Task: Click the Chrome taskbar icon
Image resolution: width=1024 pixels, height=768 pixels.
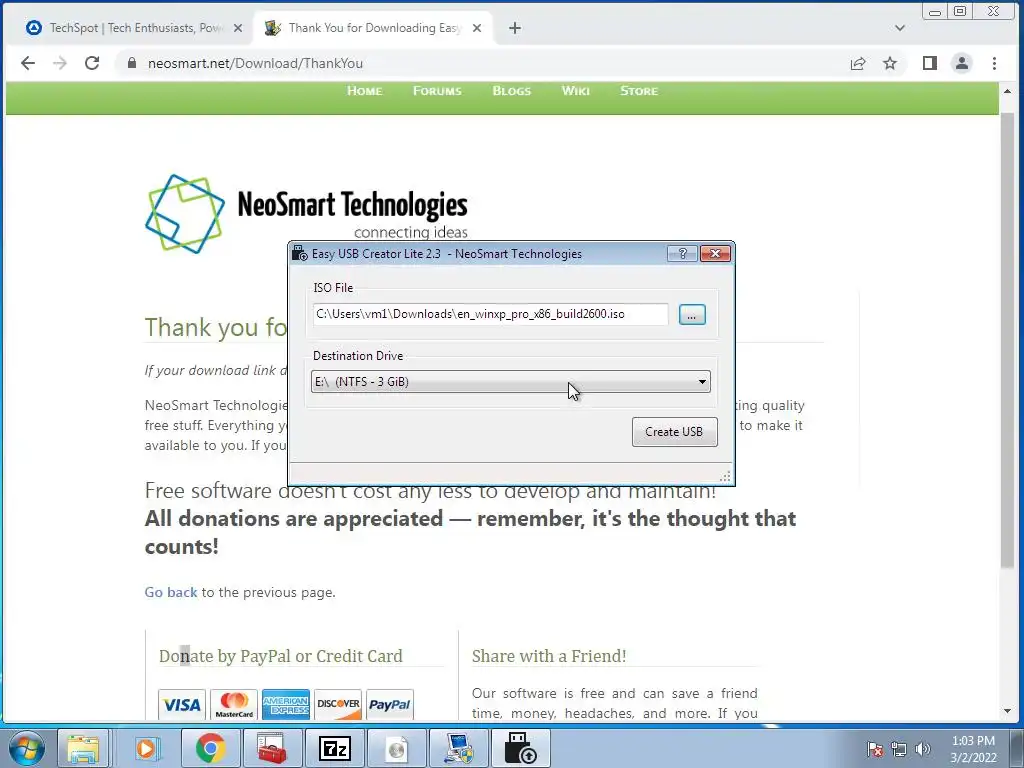Action: click(x=210, y=748)
